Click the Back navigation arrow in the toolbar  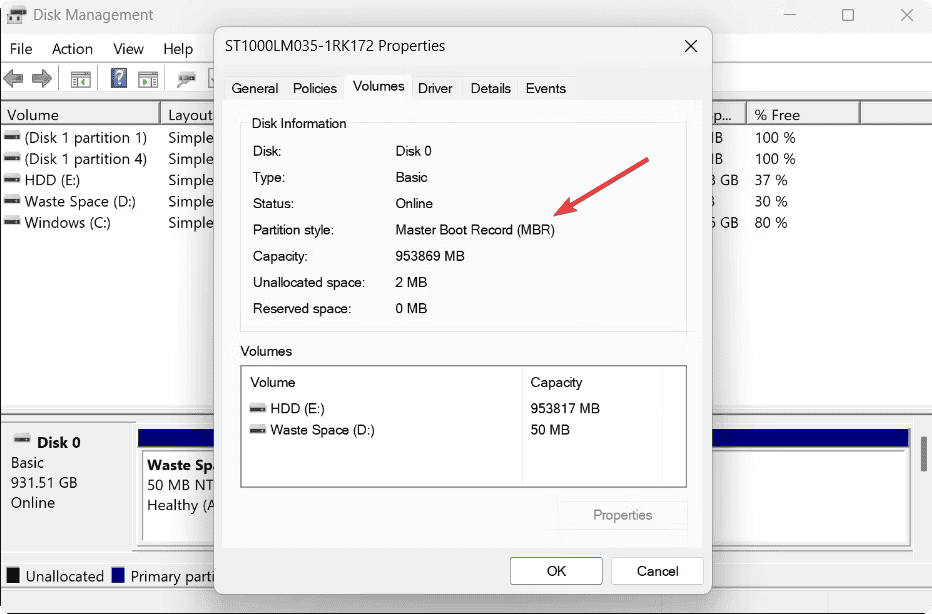click(x=14, y=79)
